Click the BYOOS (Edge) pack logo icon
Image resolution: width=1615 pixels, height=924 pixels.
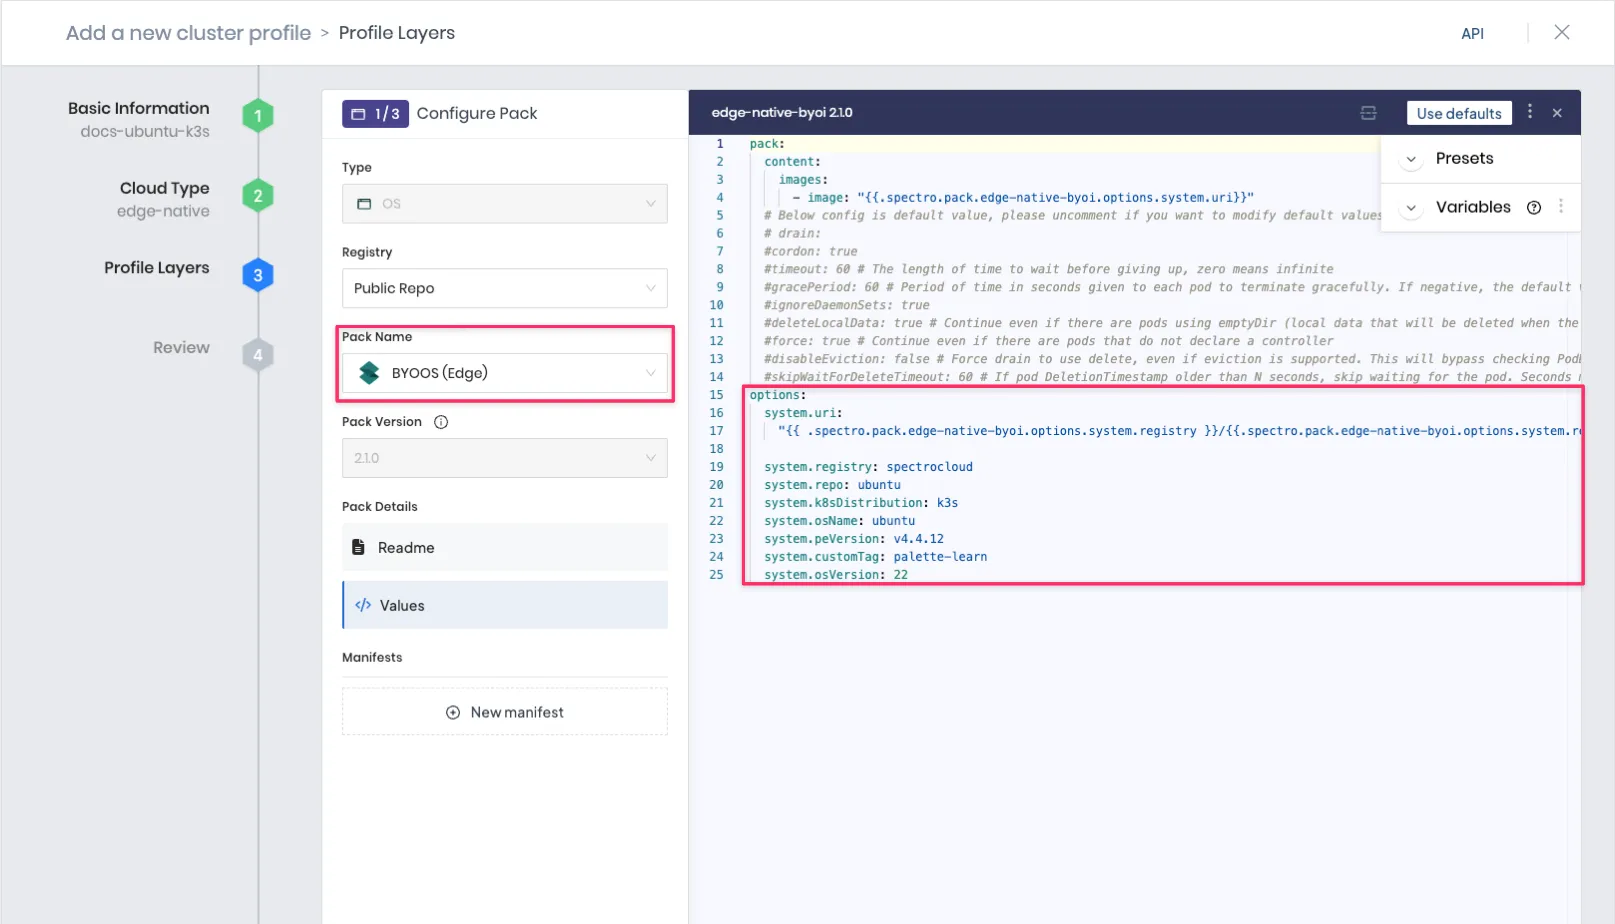point(369,372)
